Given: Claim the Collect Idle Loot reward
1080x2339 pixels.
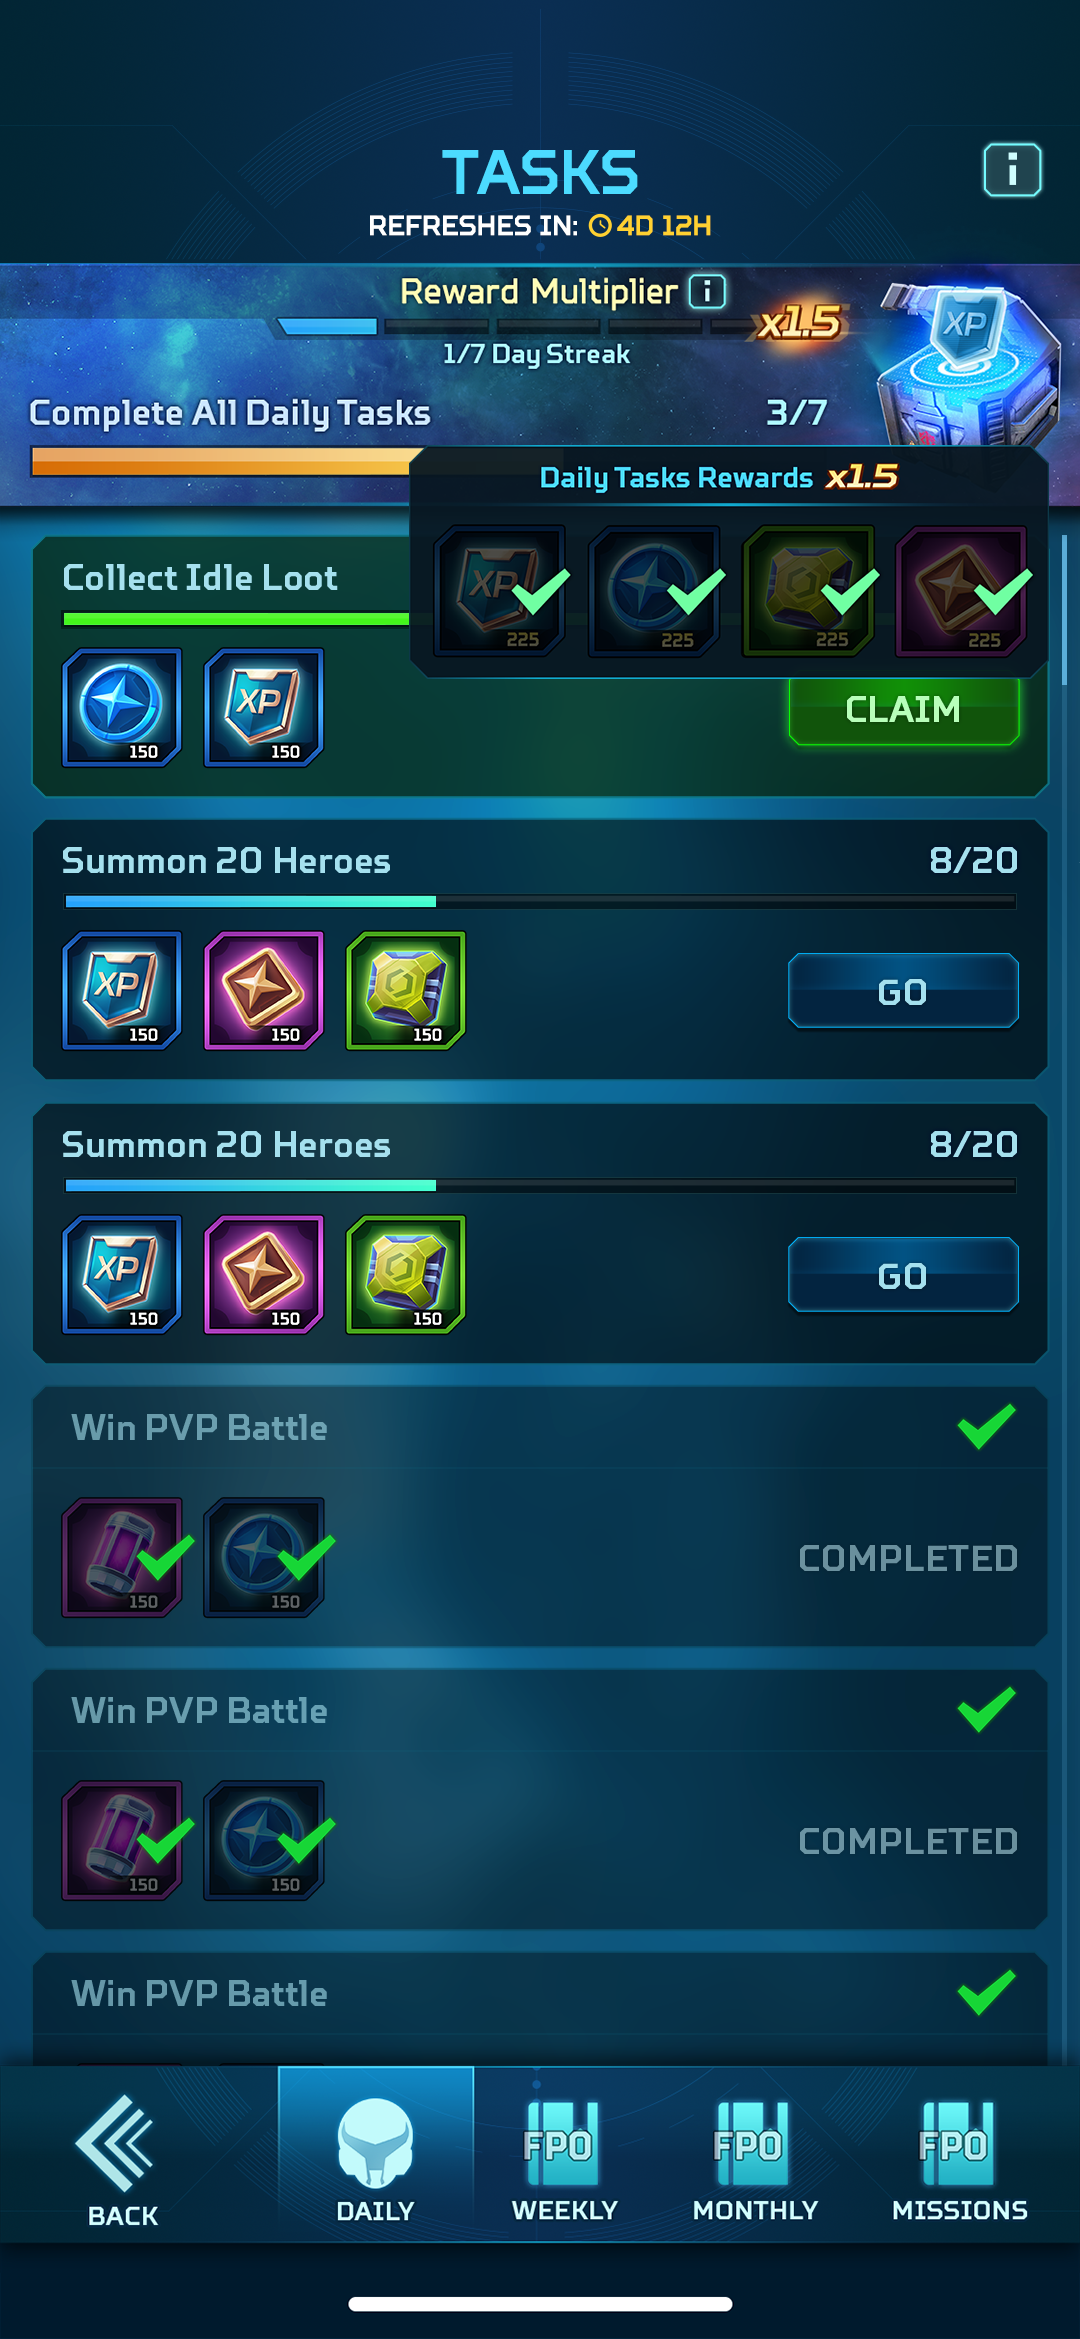Looking at the screenshot, I should 904,710.
